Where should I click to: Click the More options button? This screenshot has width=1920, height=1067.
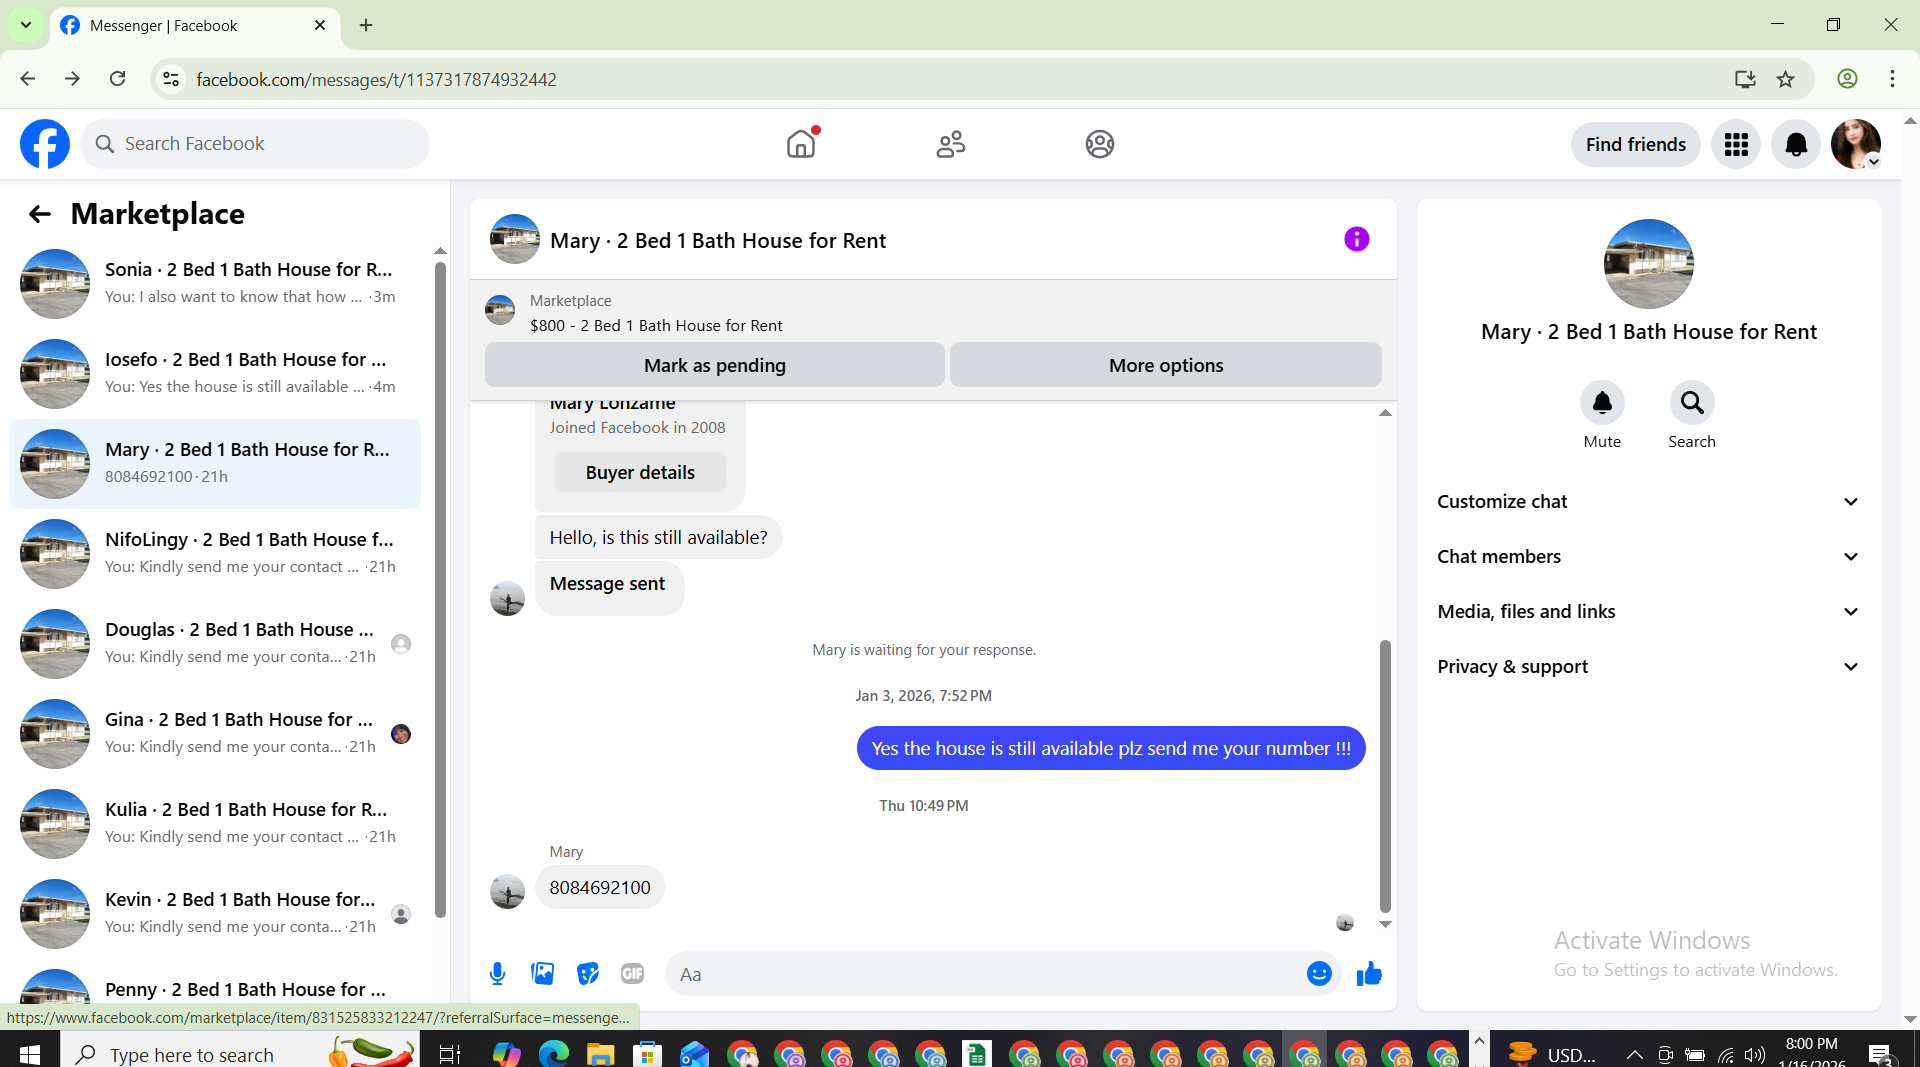point(1166,365)
